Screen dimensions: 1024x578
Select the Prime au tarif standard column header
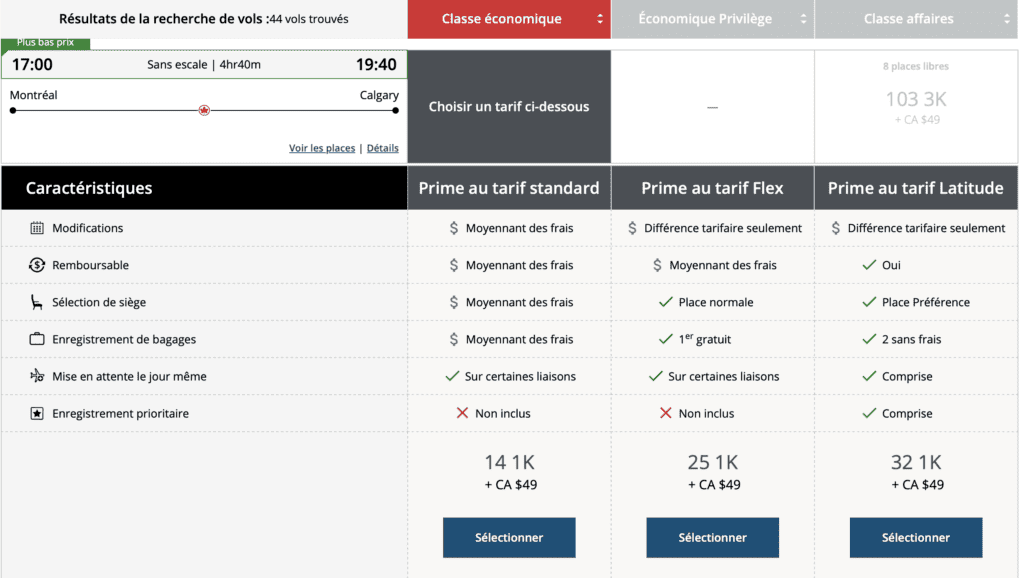click(x=509, y=188)
